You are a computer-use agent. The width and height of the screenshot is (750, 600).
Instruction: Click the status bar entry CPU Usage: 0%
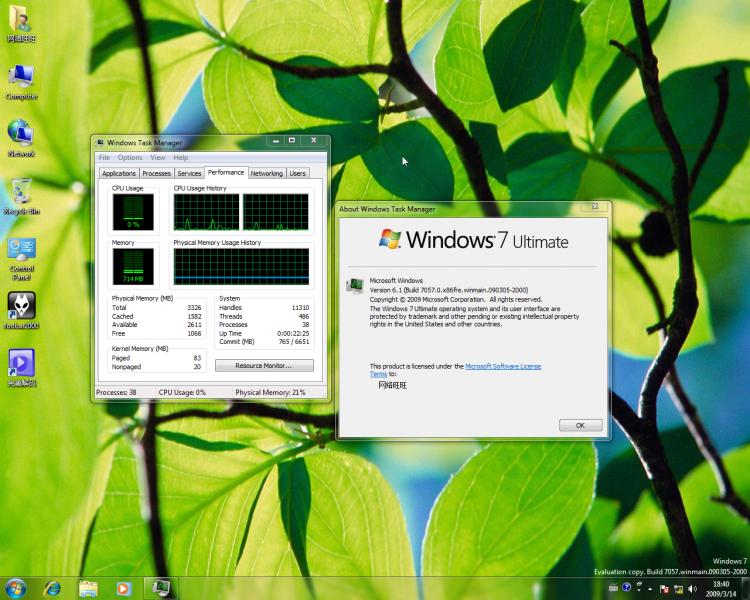182,392
